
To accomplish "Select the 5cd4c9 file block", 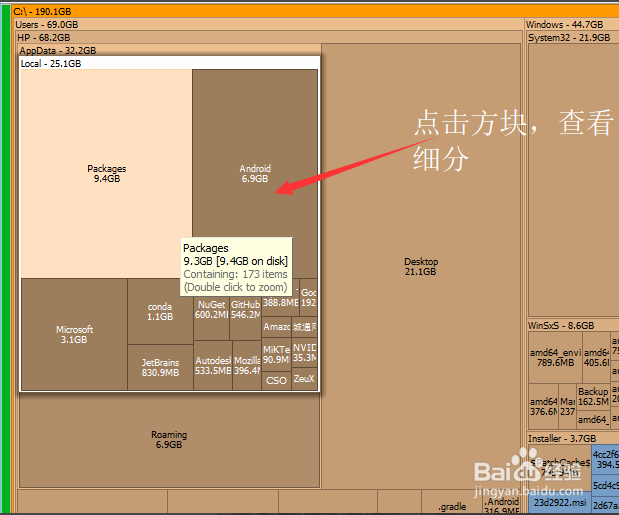I will 606,485.
